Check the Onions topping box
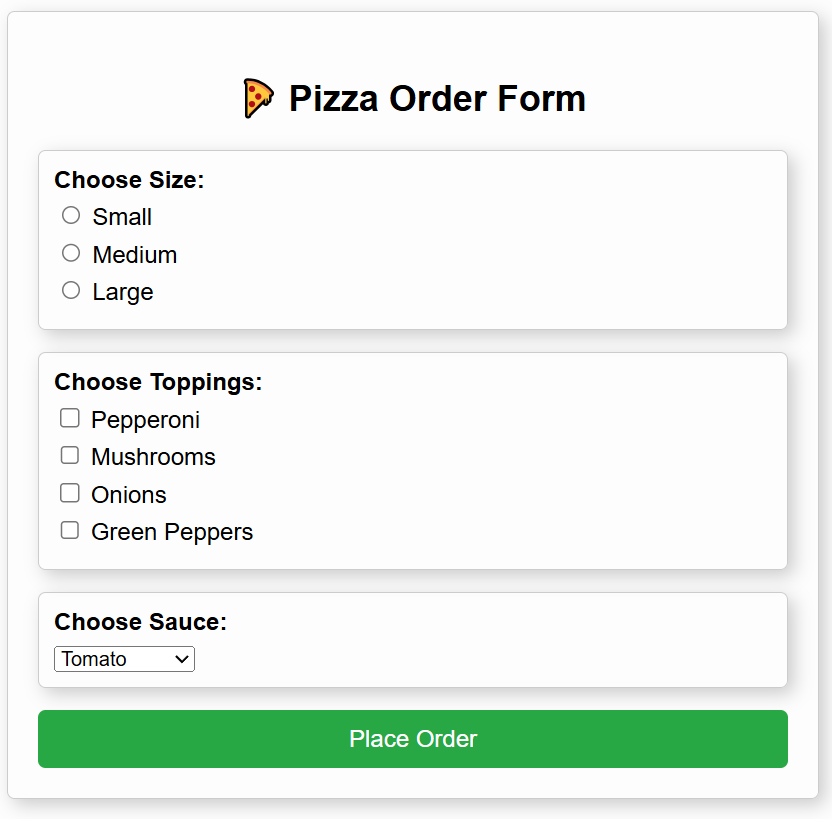832x819 pixels. point(70,493)
